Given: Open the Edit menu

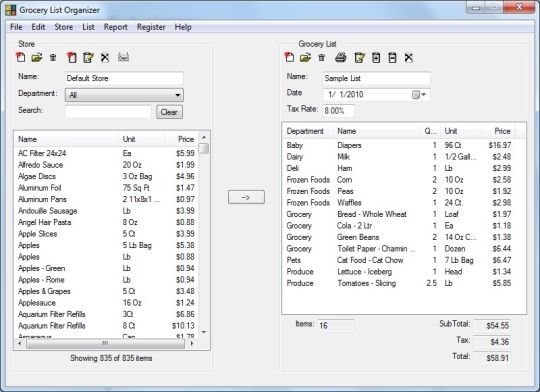Looking at the screenshot, I should coord(38,27).
